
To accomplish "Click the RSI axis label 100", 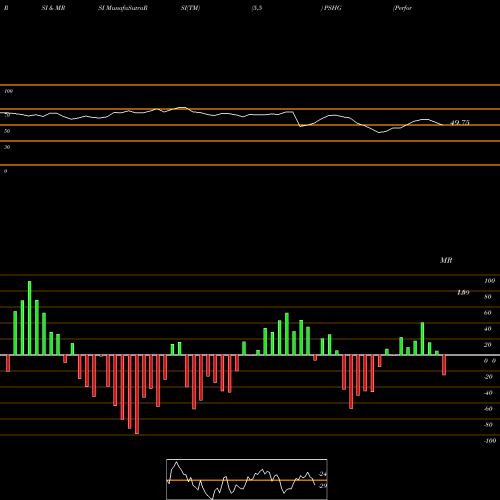I will (8, 91).
